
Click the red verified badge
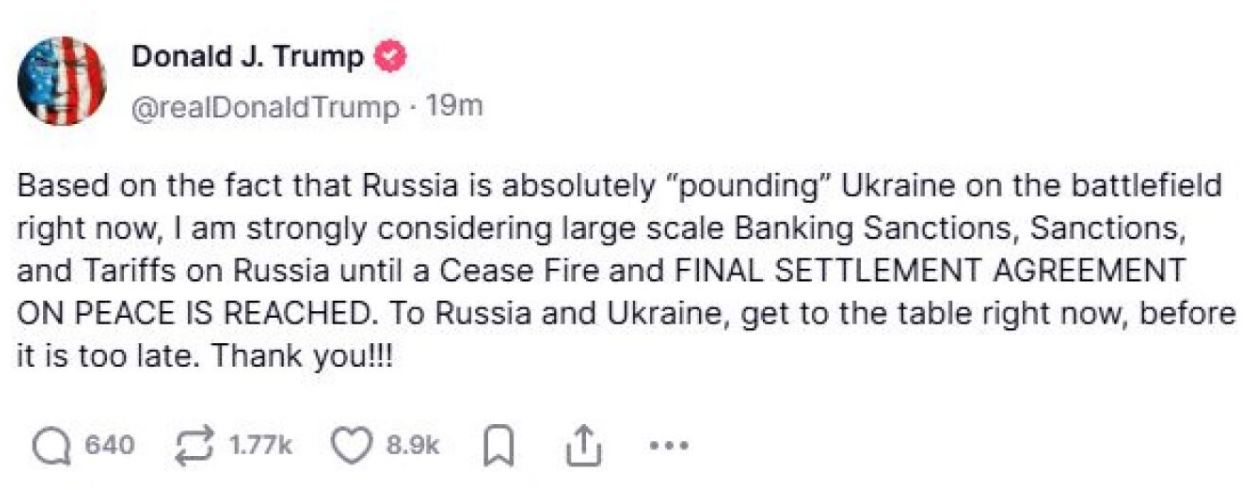[391, 58]
